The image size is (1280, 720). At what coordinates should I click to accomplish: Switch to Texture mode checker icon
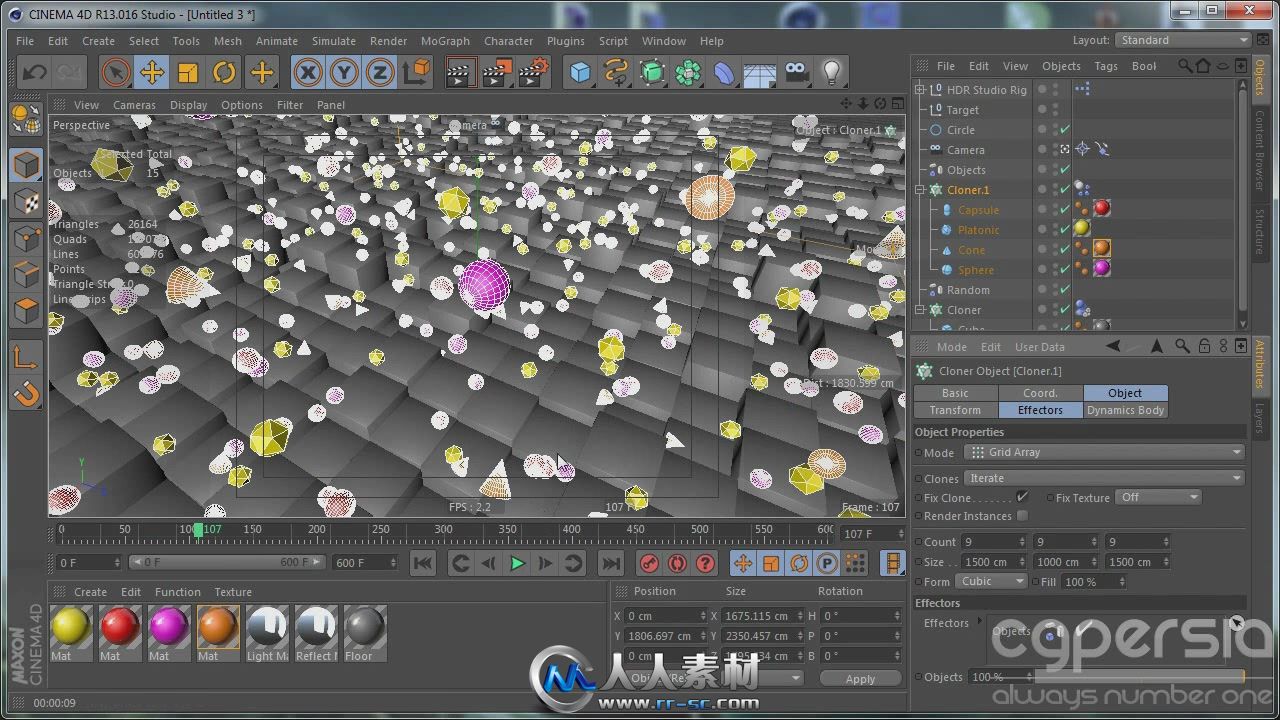tap(25, 202)
